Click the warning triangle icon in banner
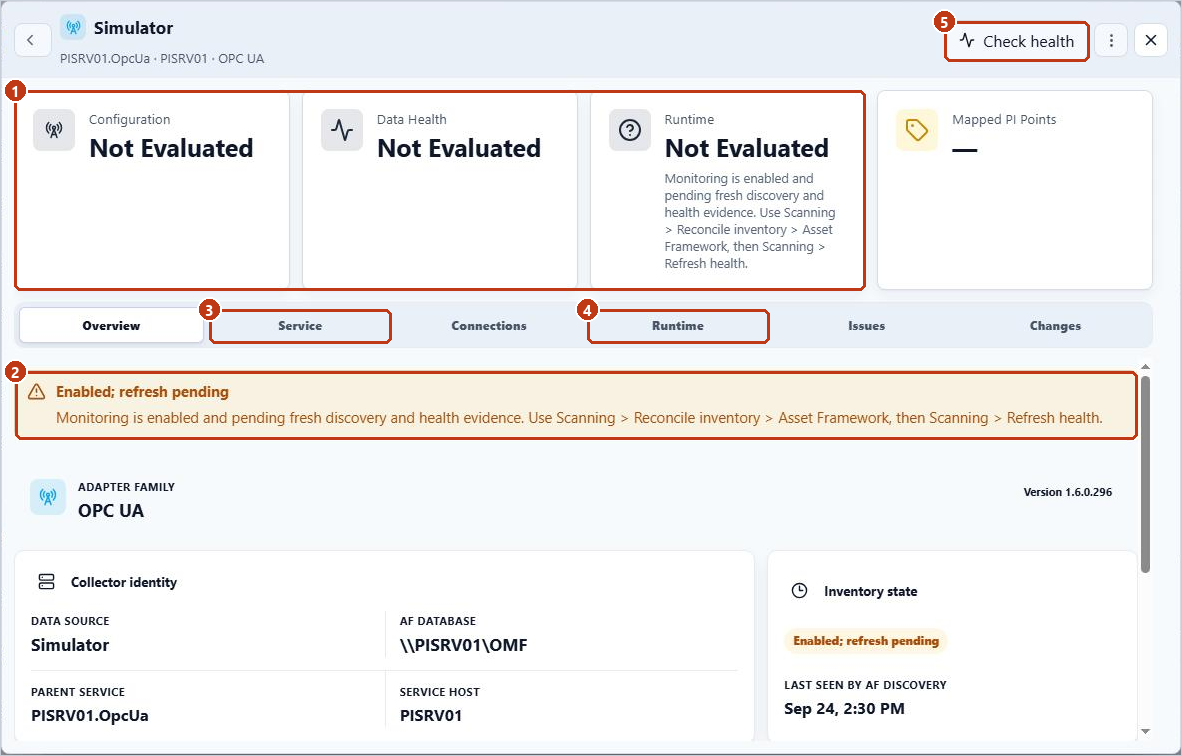The height and width of the screenshot is (756, 1182). [36, 392]
